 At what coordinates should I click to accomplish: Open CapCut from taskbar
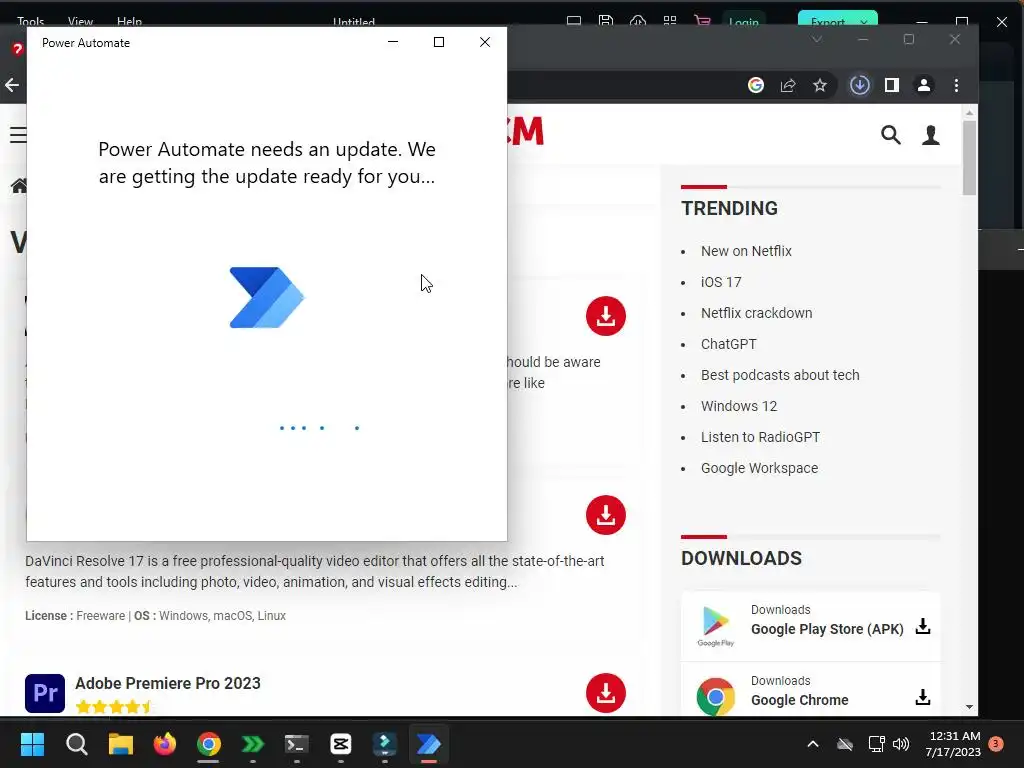[341, 744]
